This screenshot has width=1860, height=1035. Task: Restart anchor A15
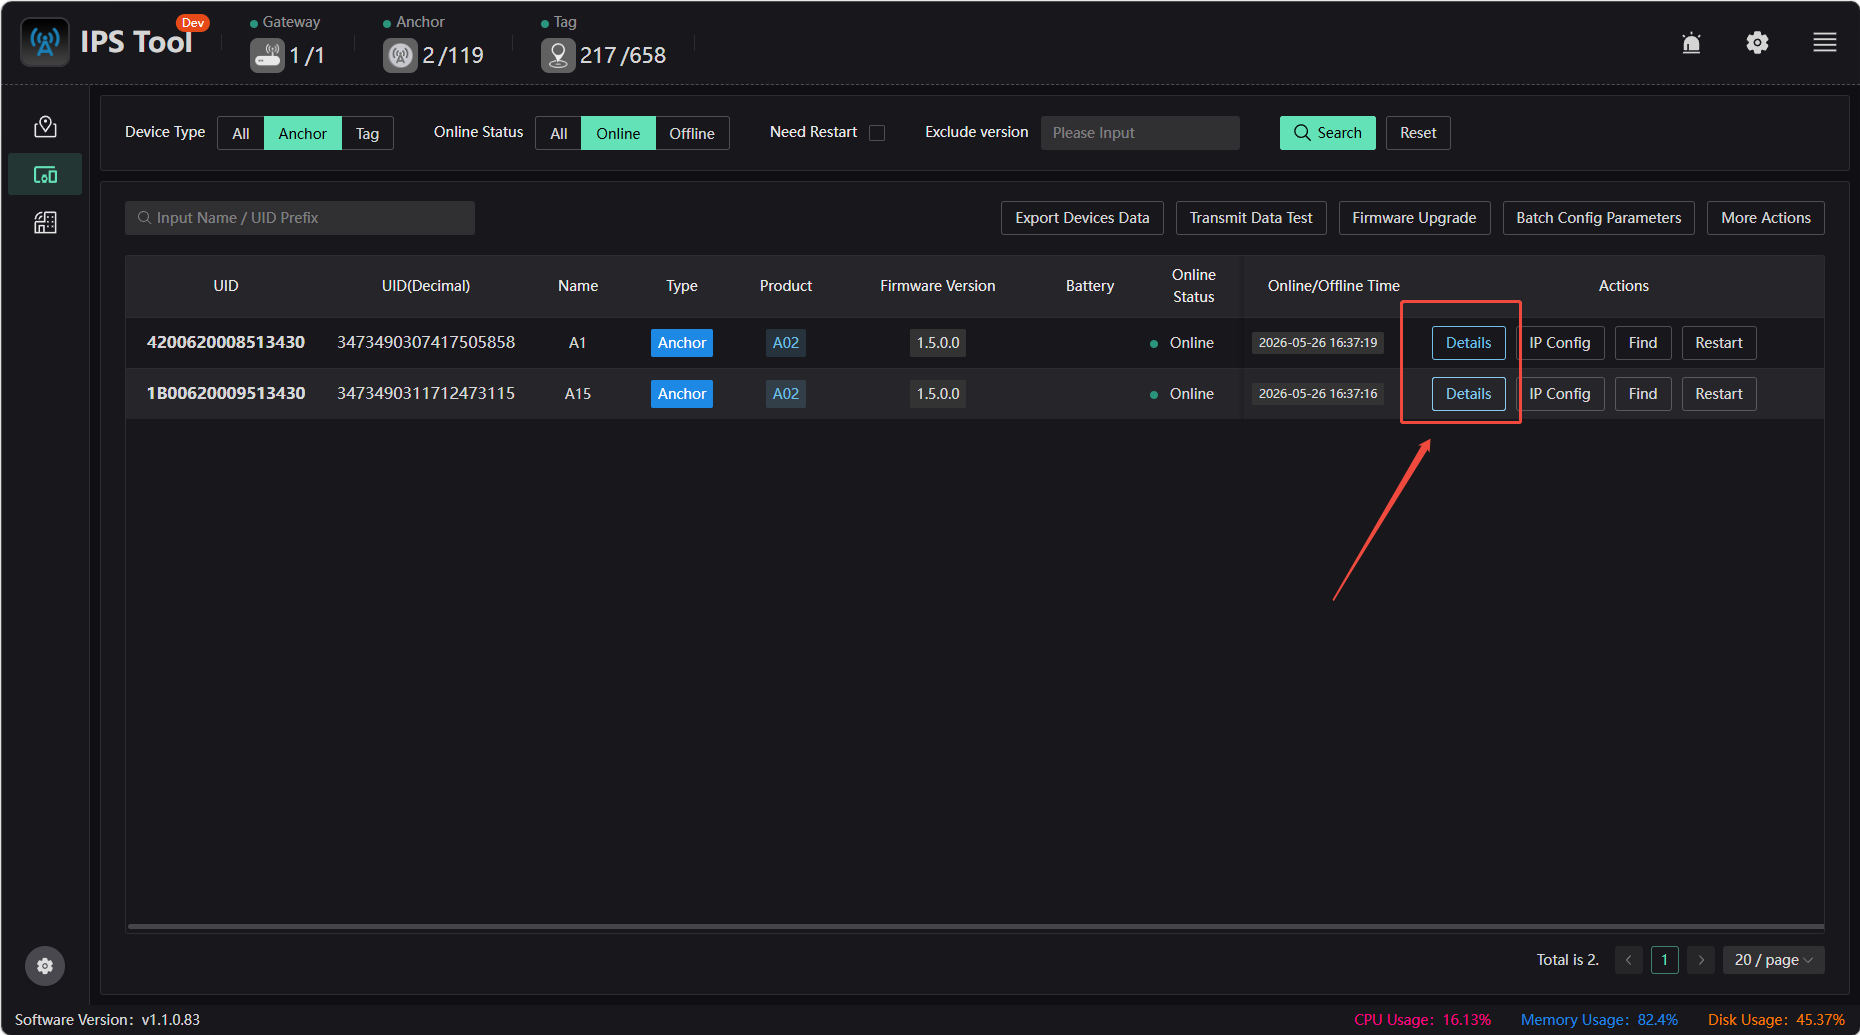click(1719, 394)
